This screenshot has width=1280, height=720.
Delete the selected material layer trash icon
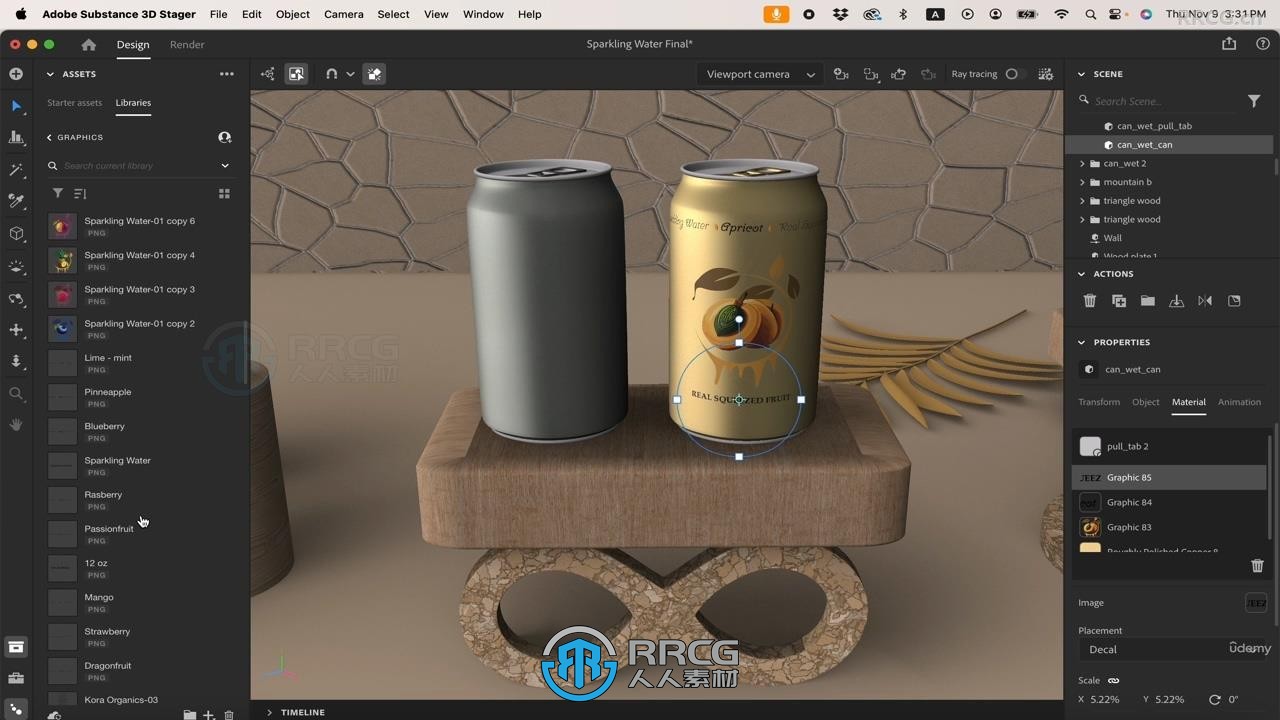(1258, 566)
